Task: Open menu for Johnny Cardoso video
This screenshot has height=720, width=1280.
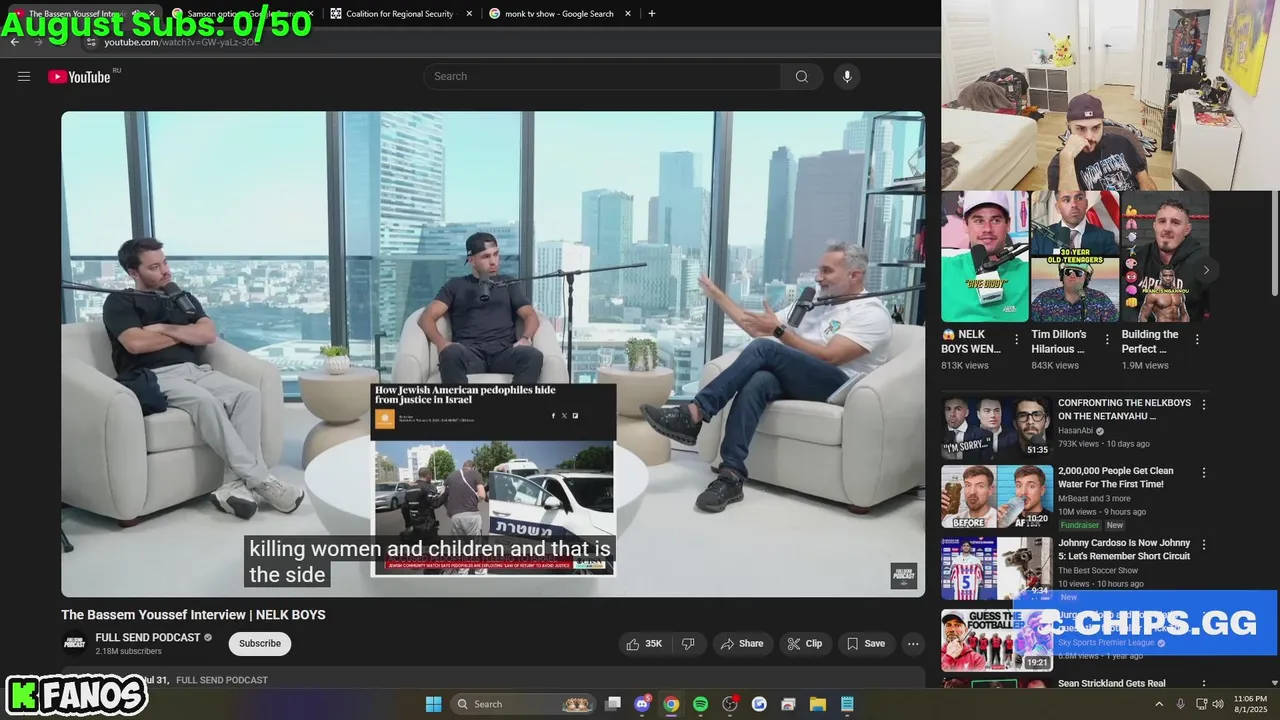Action: (1204, 545)
